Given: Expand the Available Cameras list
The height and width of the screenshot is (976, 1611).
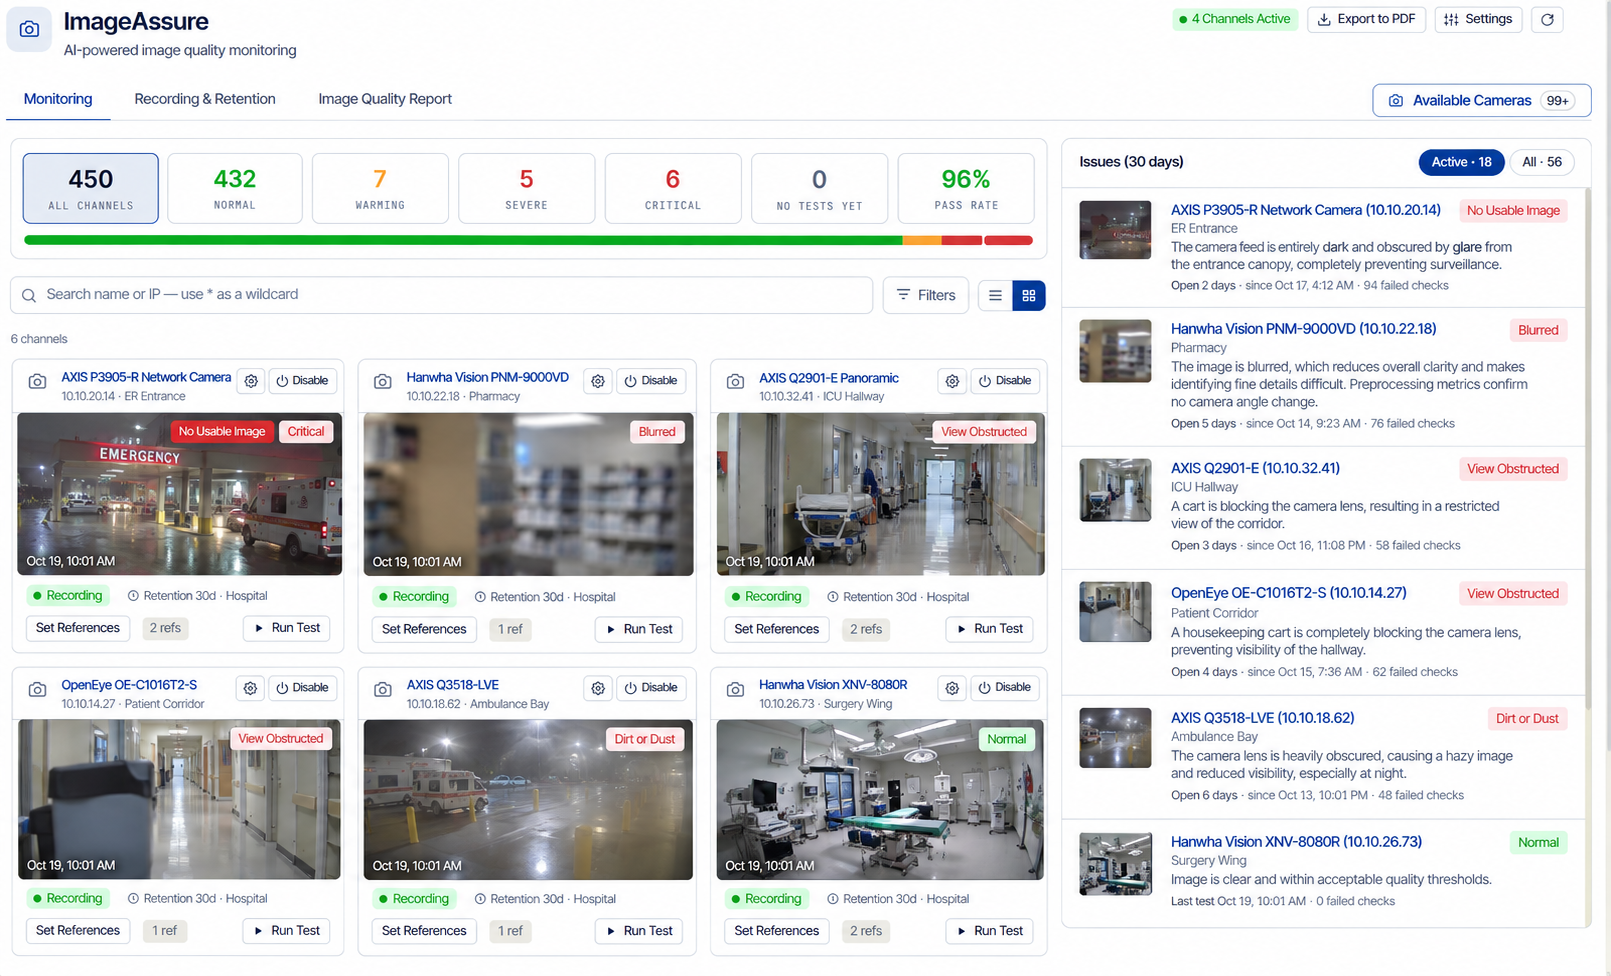Looking at the screenshot, I should coord(1482,100).
